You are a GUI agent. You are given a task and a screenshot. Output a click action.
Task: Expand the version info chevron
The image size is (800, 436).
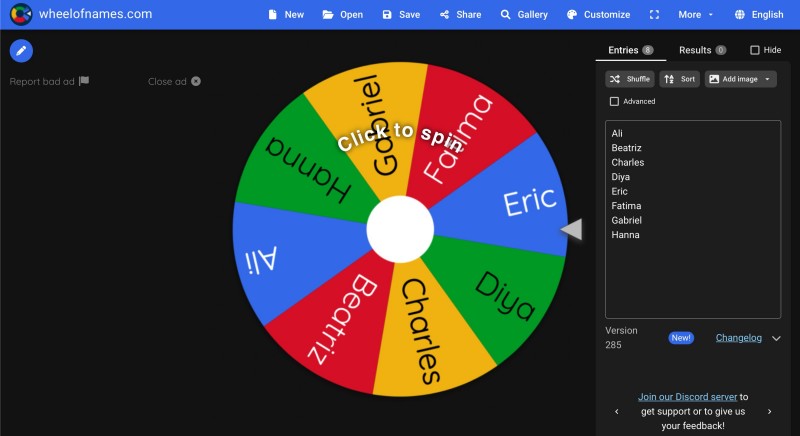776,339
